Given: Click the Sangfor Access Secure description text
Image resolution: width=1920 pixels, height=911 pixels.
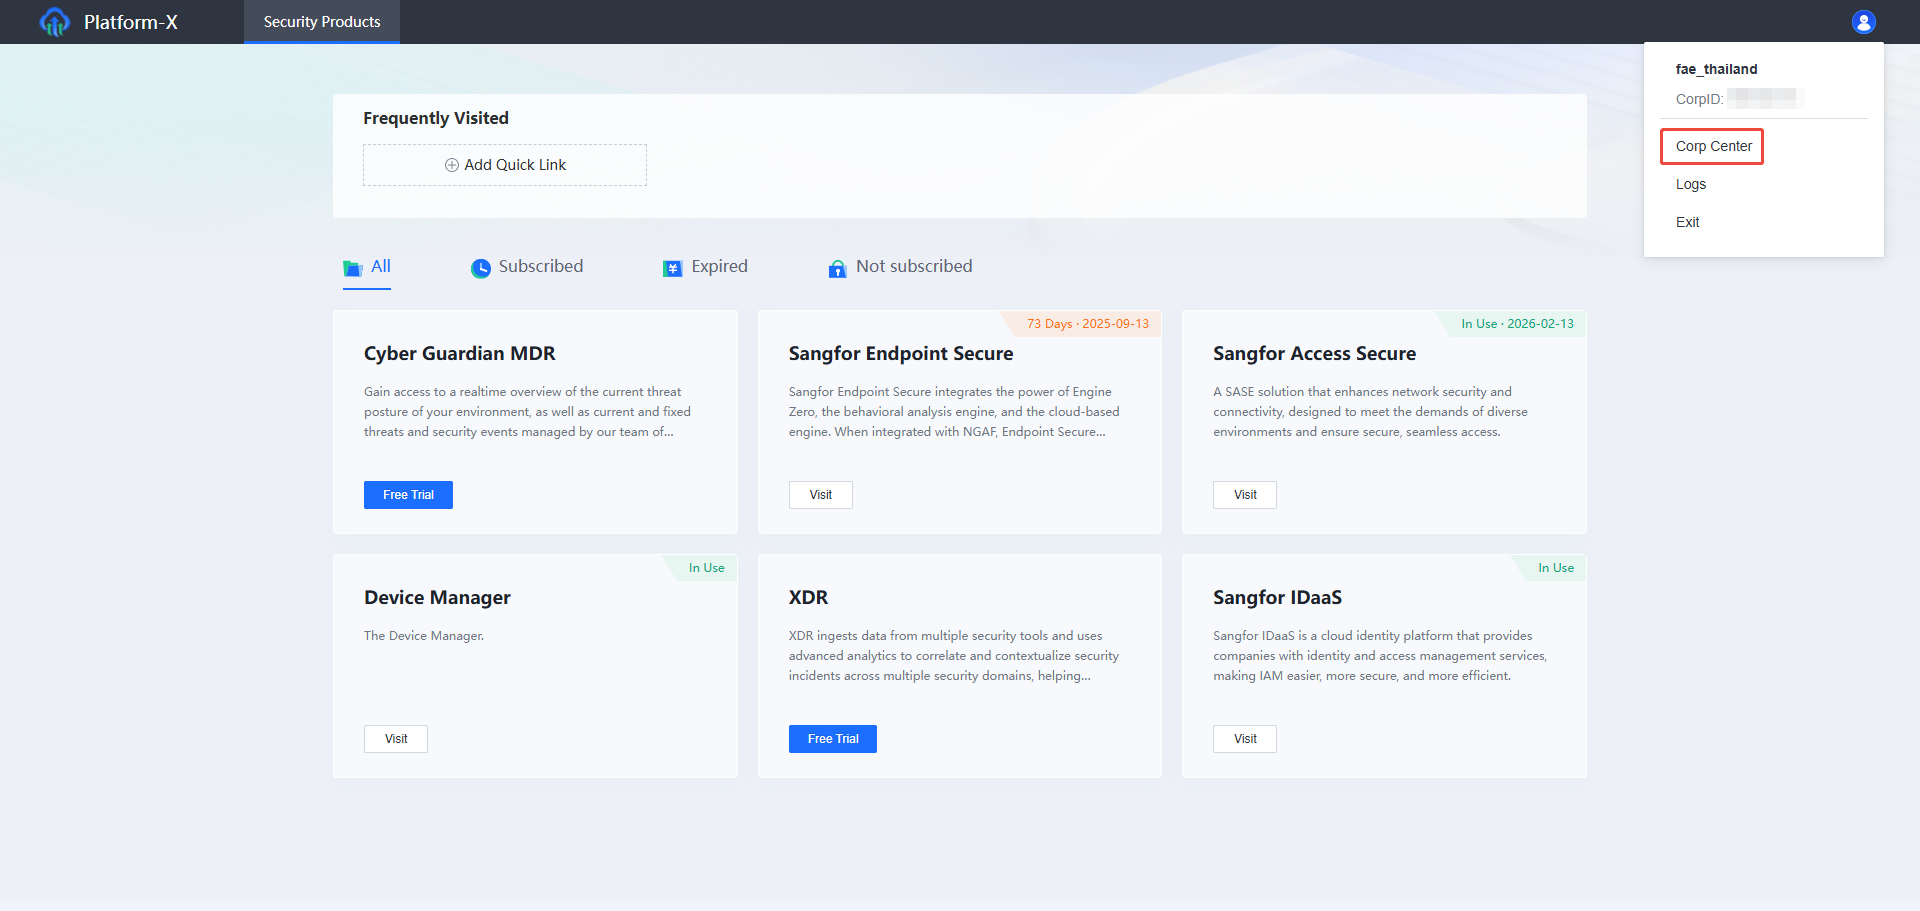Looking at the screenshot, I should click(x=1370, y=412).
